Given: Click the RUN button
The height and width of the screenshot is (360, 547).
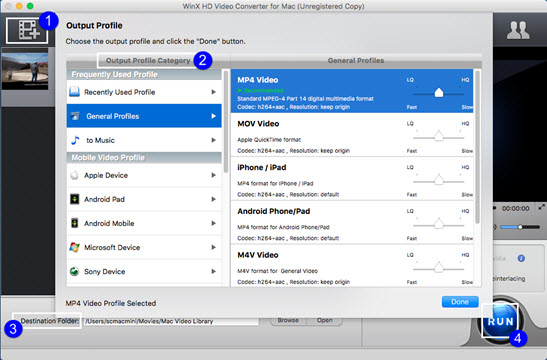Looking at the screenshot, I should pyautogui.click(x=500, y=321).
